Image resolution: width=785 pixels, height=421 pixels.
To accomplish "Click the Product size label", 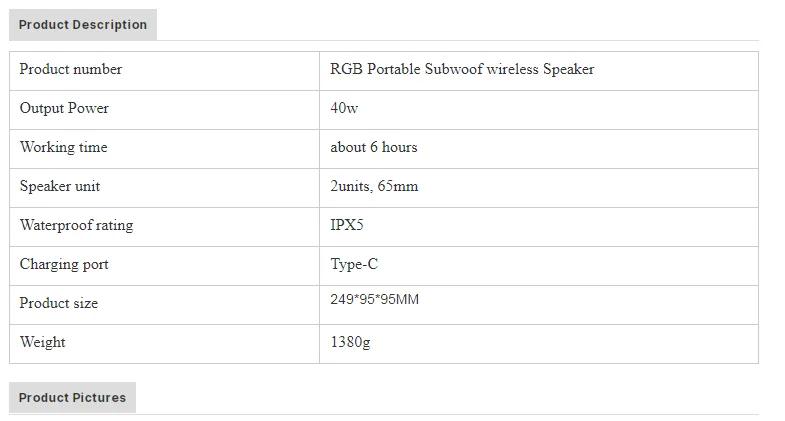I will (59, 303).
